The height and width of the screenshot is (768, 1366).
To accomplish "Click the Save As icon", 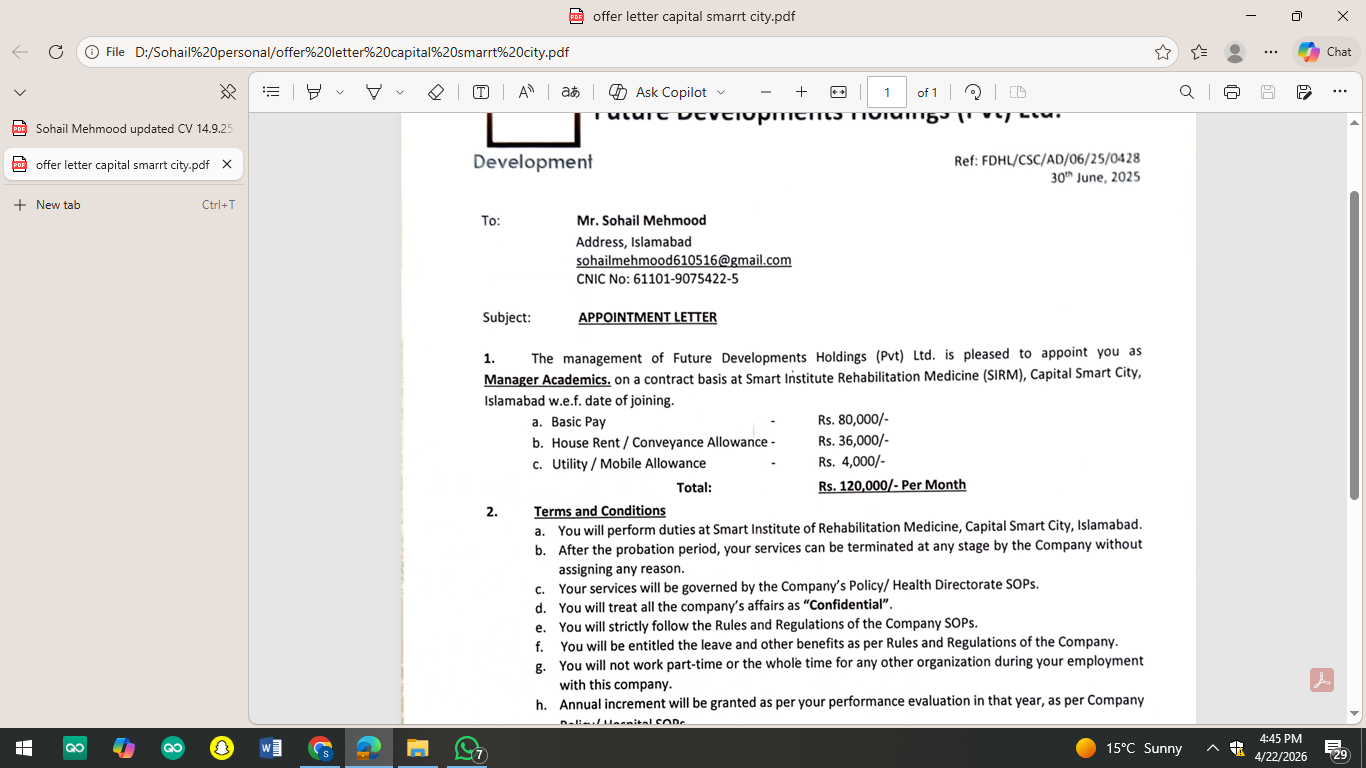I will [1304, 92].
